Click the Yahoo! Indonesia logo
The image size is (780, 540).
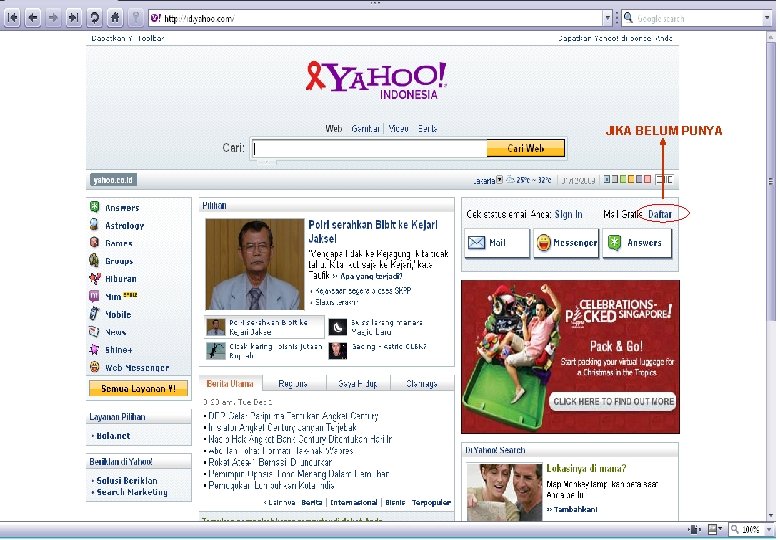[377, 81]
